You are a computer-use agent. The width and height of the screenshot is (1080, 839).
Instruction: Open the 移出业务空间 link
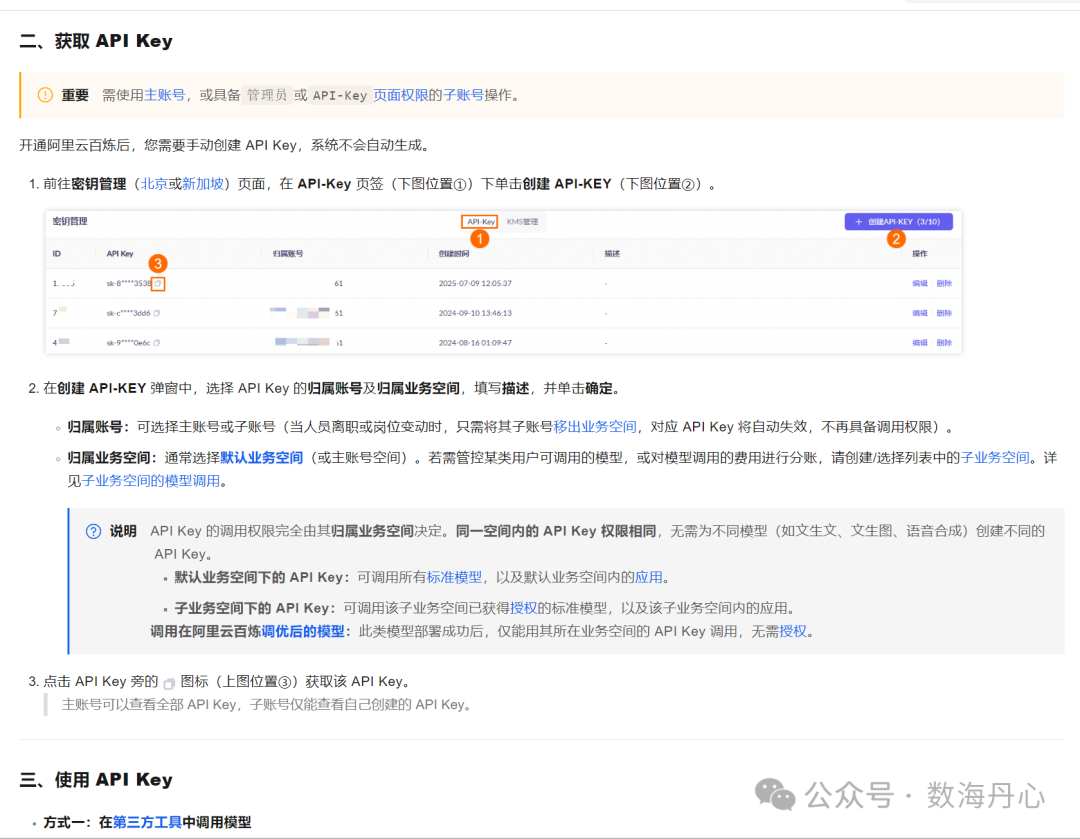pyautogui.click(x=595, y=426)
